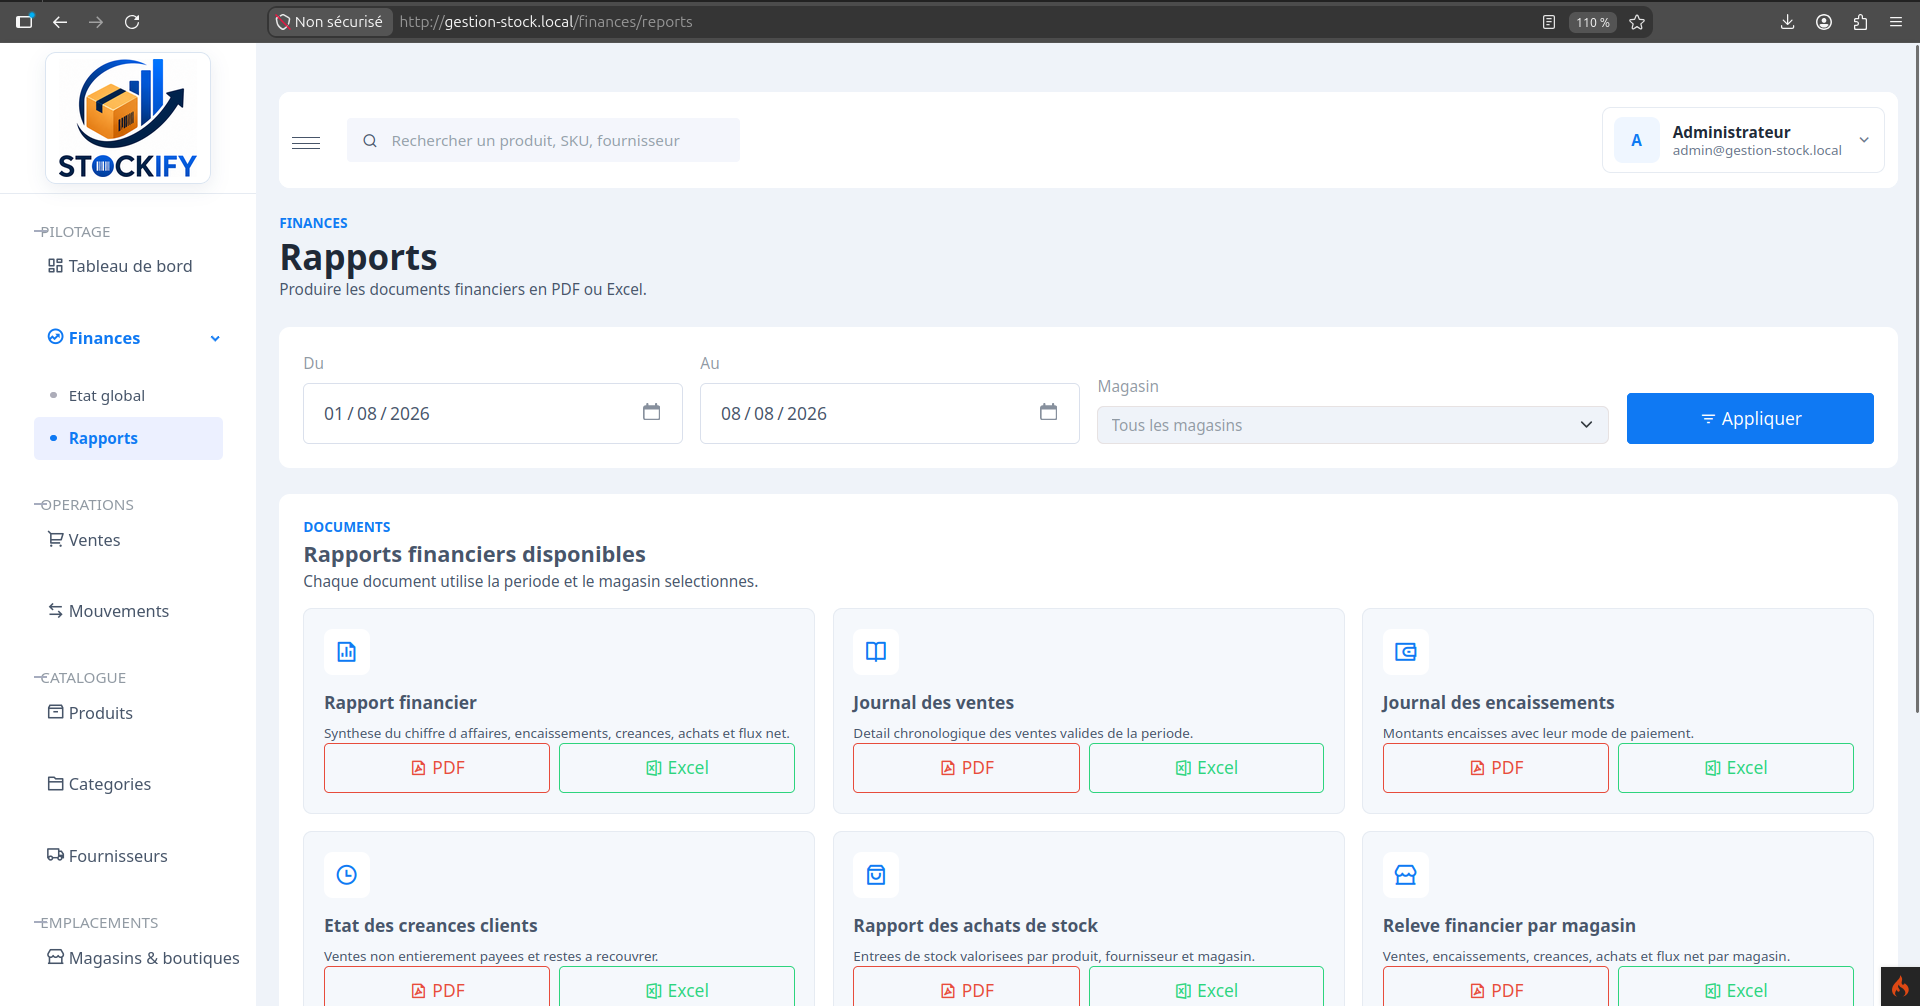The image size is (1920, 1006).
Task: Apply the filter with Appliquer
Action: [x=1750, y=418]
